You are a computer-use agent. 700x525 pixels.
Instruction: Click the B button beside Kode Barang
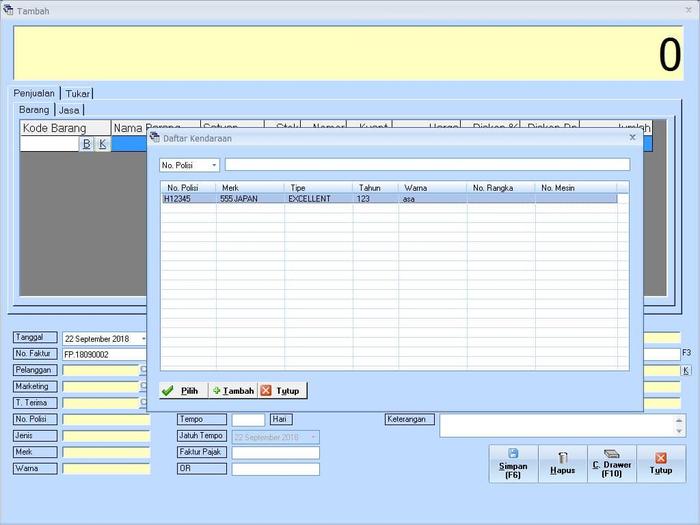[x=86, y=144]
